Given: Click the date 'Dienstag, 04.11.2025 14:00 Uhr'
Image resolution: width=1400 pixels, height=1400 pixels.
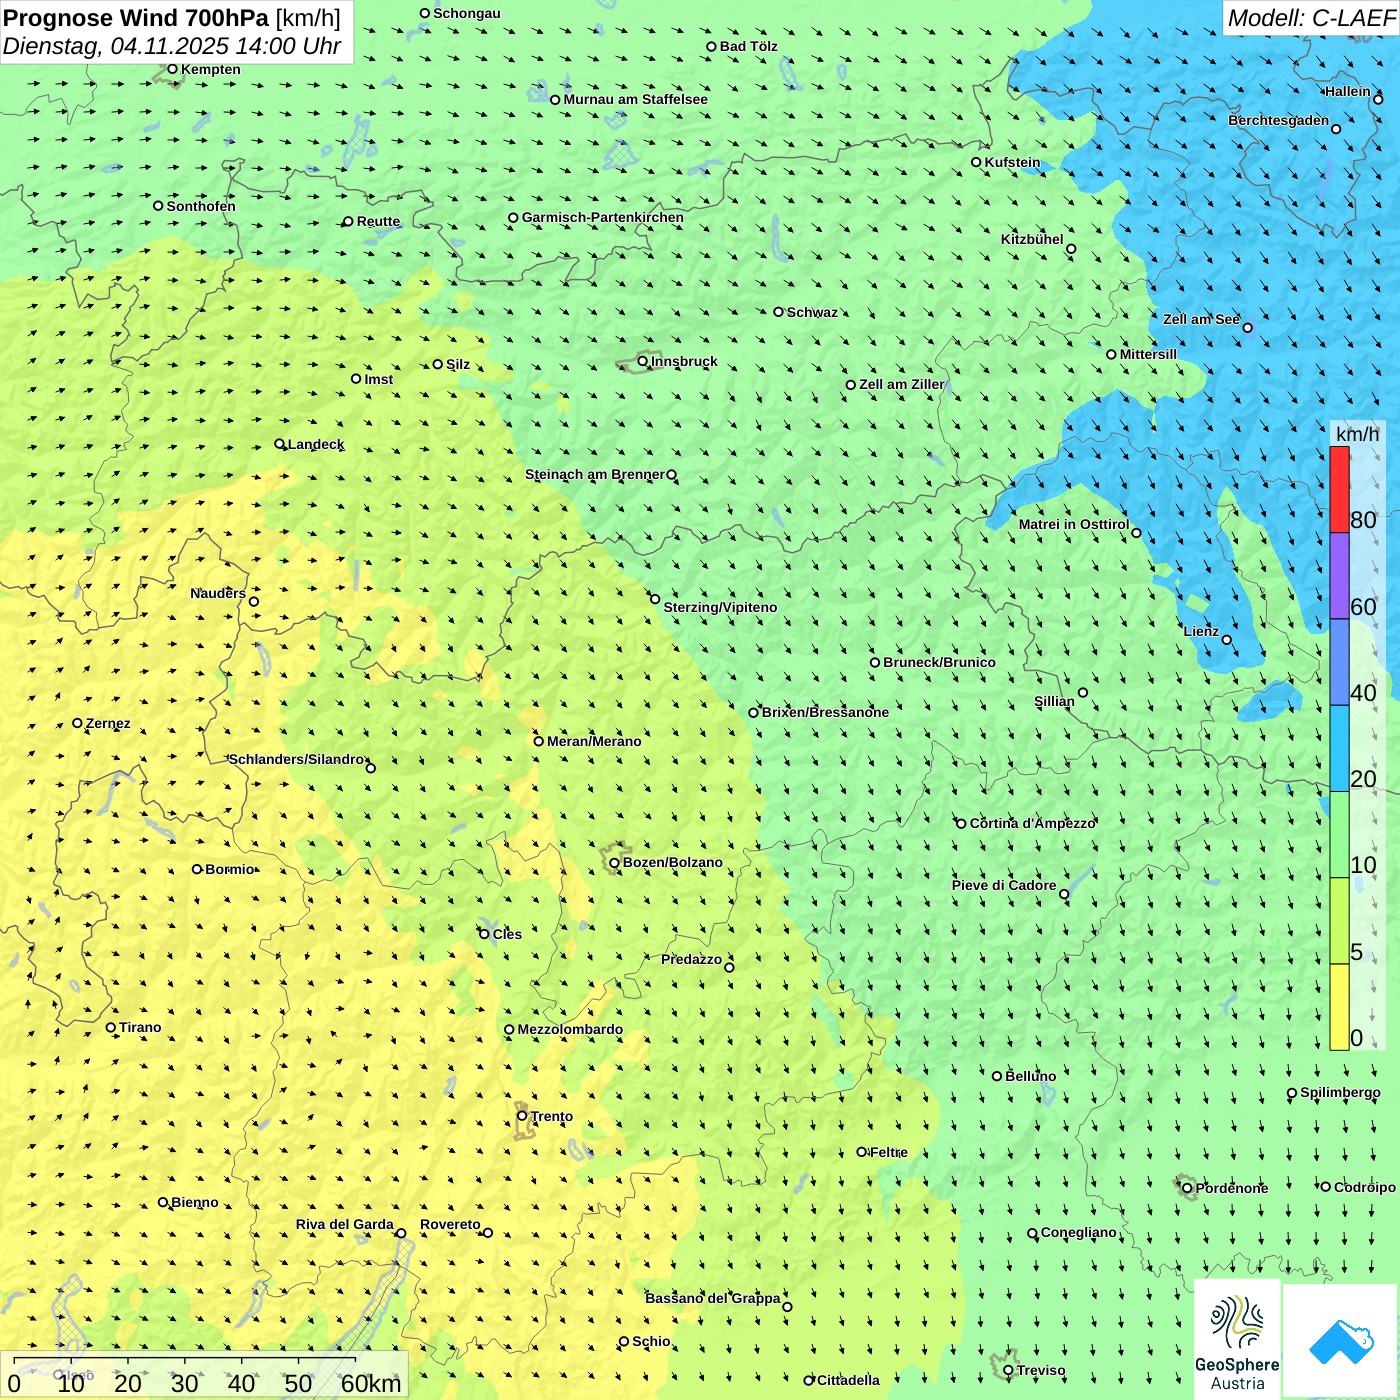Looking at the screenshot, I should pos(172,46).
